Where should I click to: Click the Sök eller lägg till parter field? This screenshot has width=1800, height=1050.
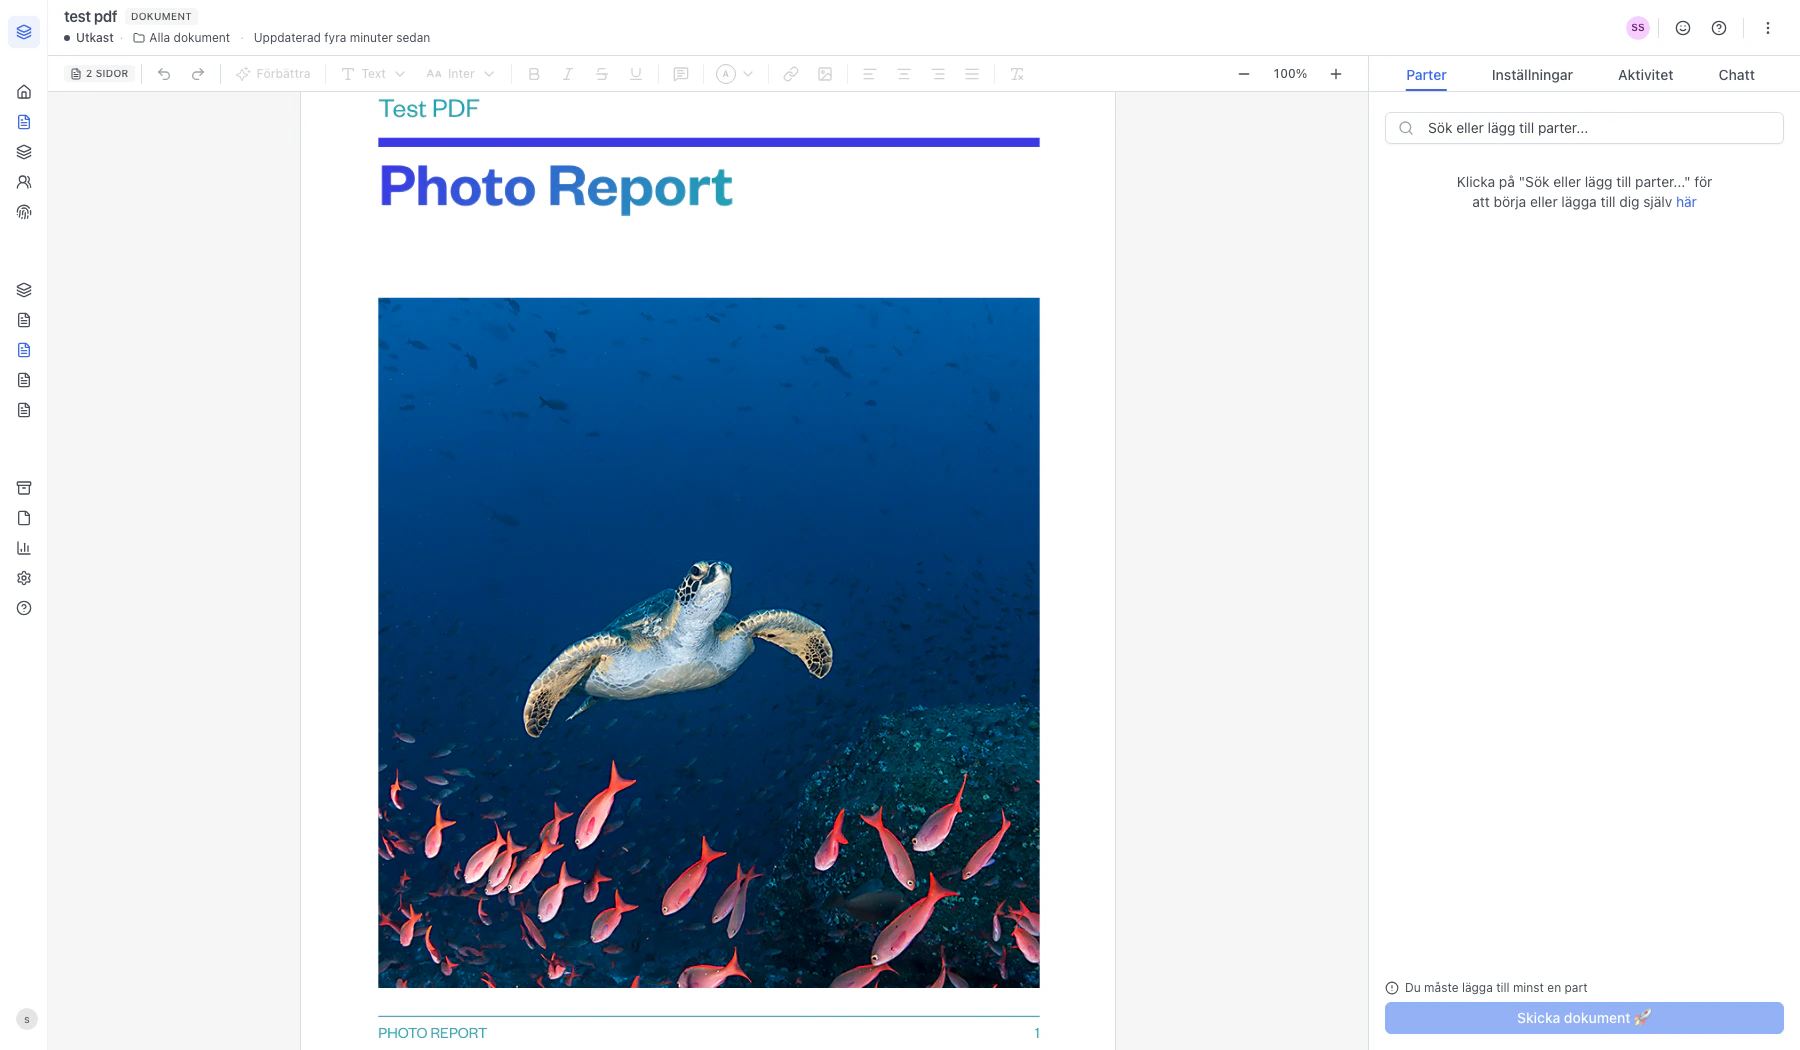coord(1584,128)
